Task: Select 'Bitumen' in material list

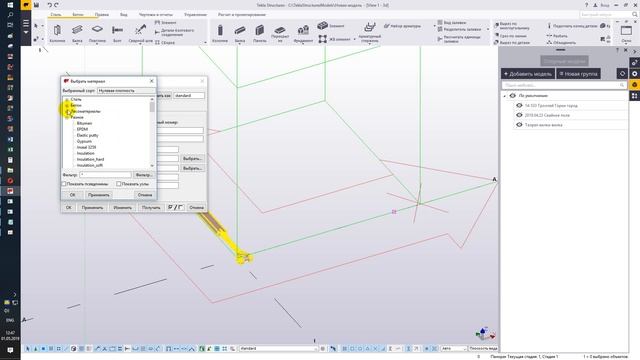Action: coord(84,123)
